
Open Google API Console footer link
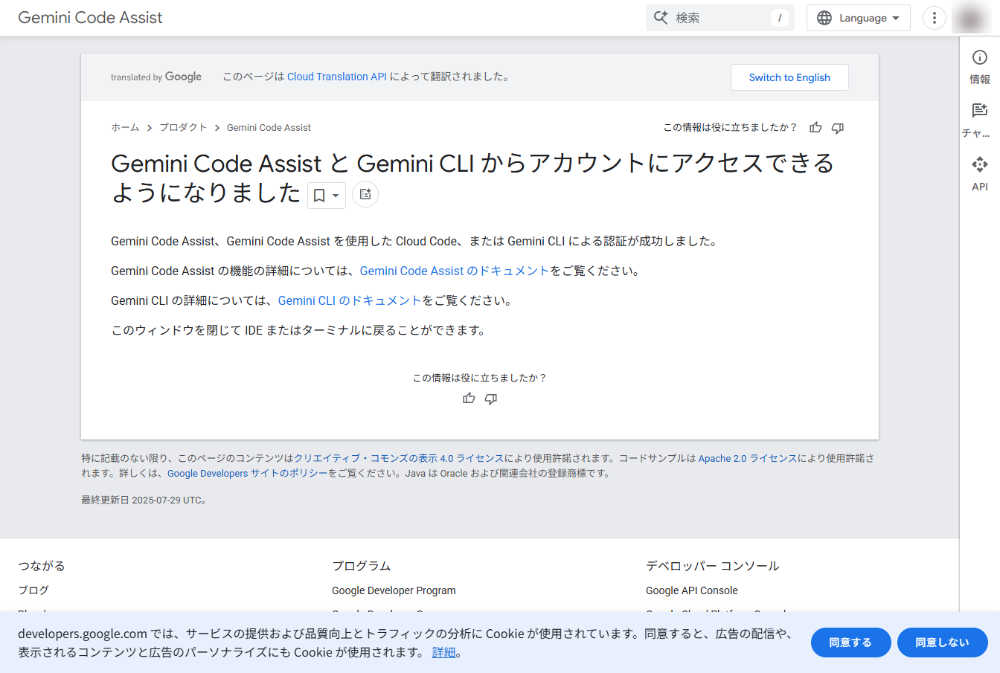click(x=691, y=590)
